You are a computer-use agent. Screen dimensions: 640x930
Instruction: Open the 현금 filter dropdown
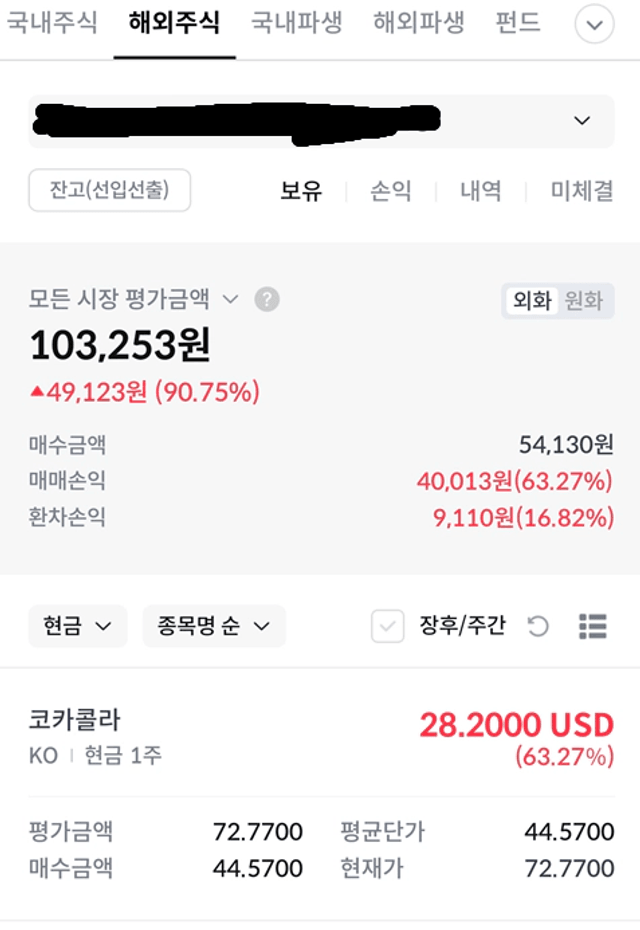tap(78, 626)
